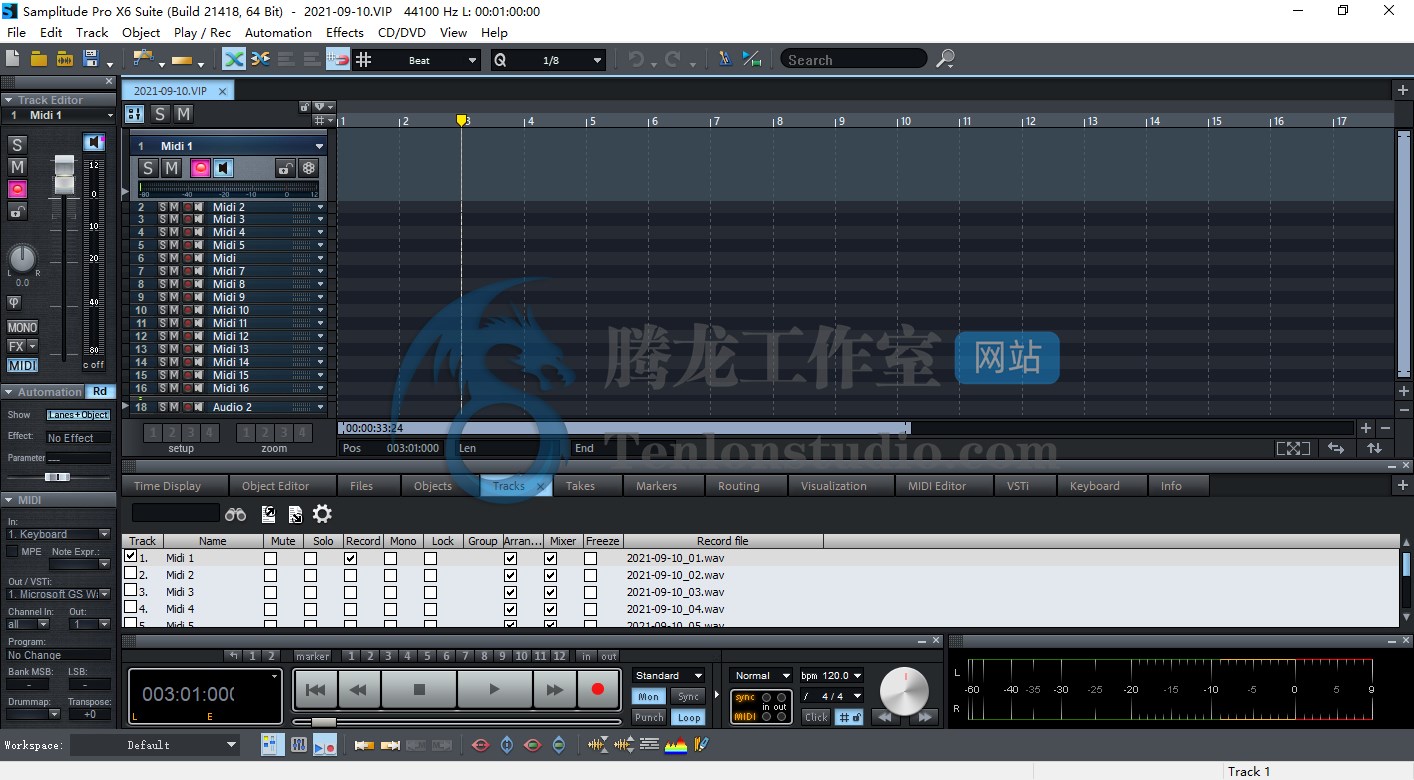Jump to start with rewind-to-beginning button
This screenshot has width=1414, height=780.
315,690
